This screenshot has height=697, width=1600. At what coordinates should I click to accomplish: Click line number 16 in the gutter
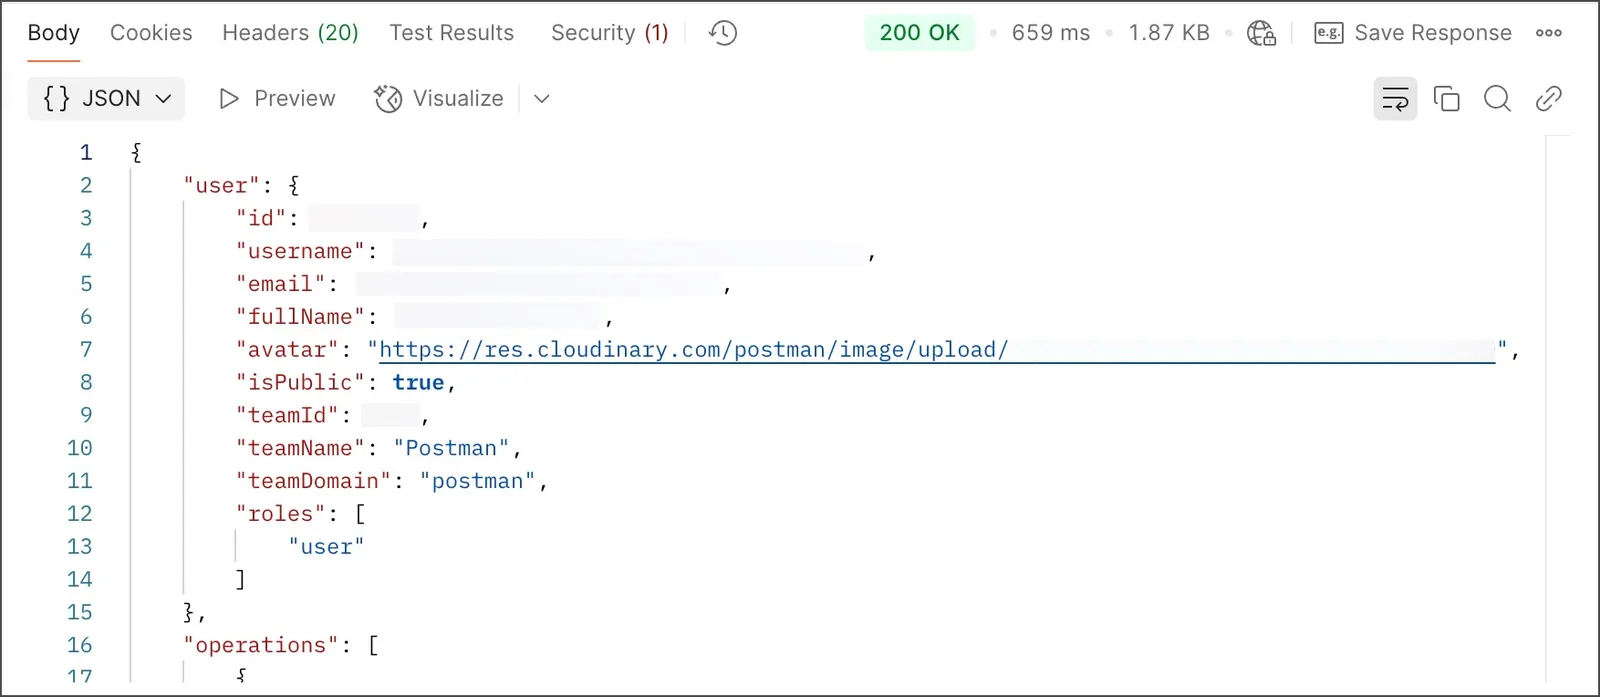pyautogui.click(x=80, y=645)
